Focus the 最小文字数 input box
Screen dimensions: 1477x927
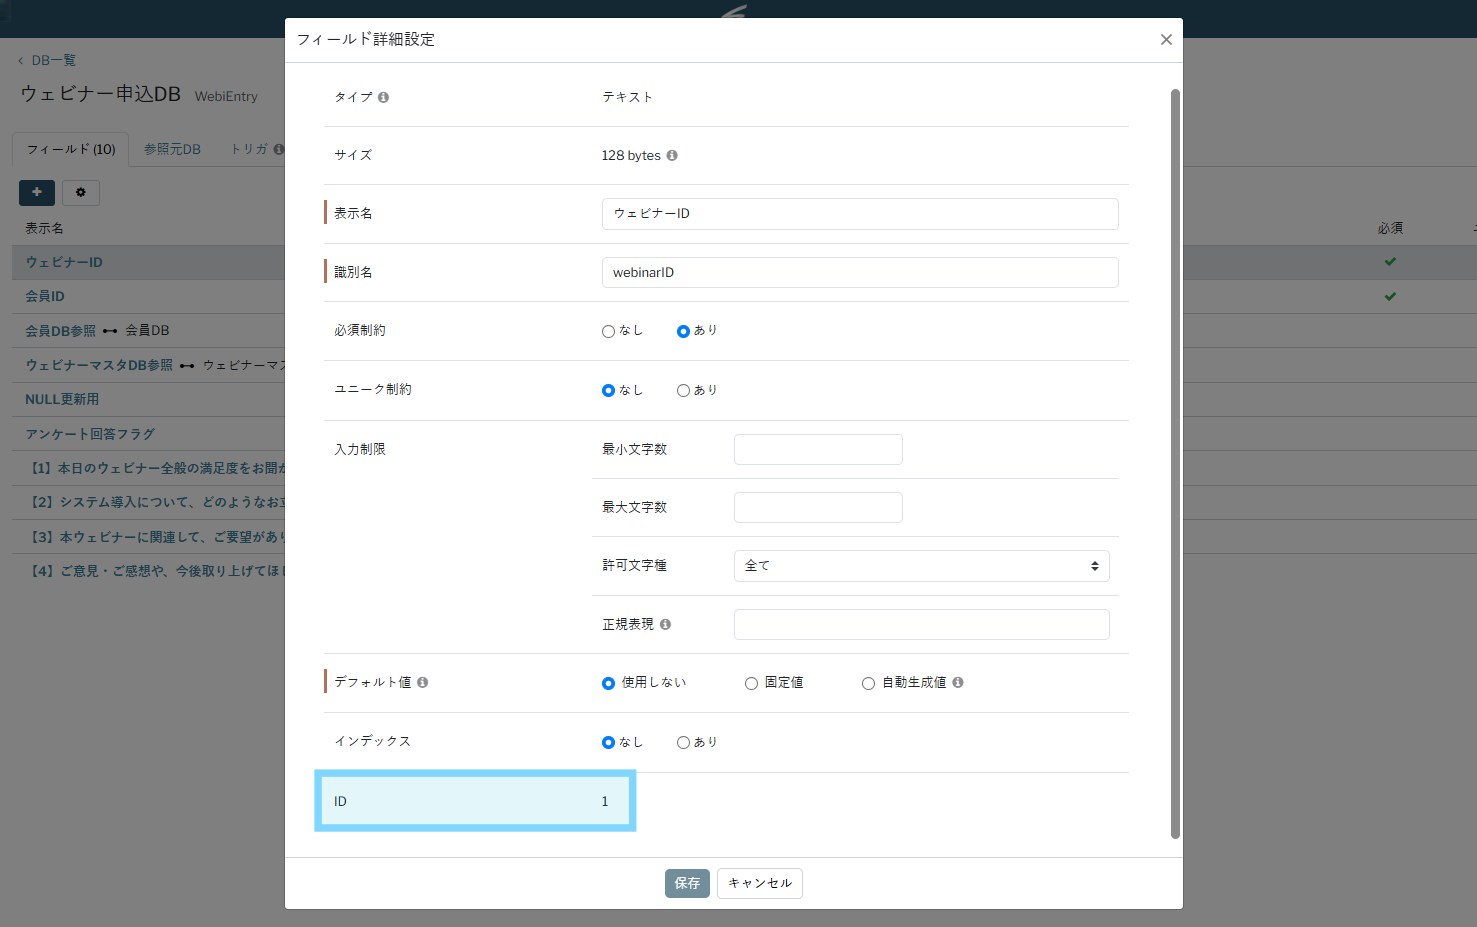click(817, 450)
